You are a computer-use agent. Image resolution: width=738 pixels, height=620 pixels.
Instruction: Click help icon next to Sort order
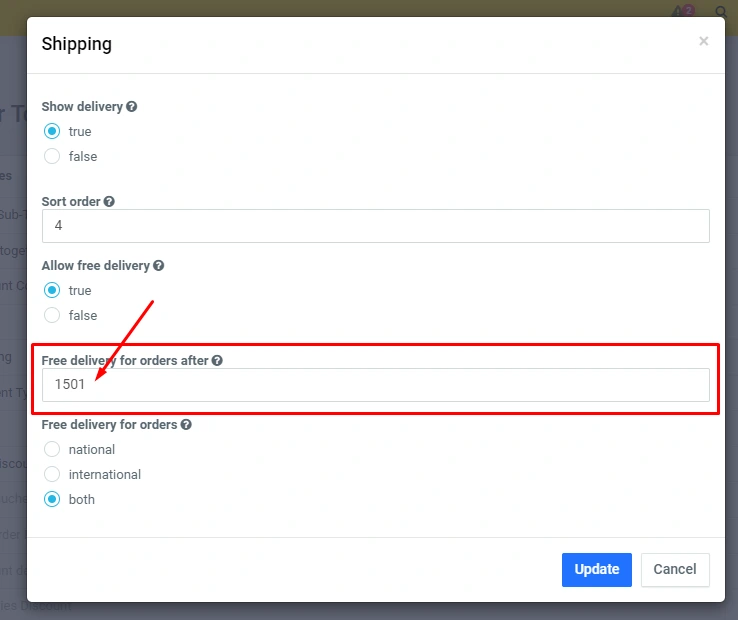[x=109, y=201]
